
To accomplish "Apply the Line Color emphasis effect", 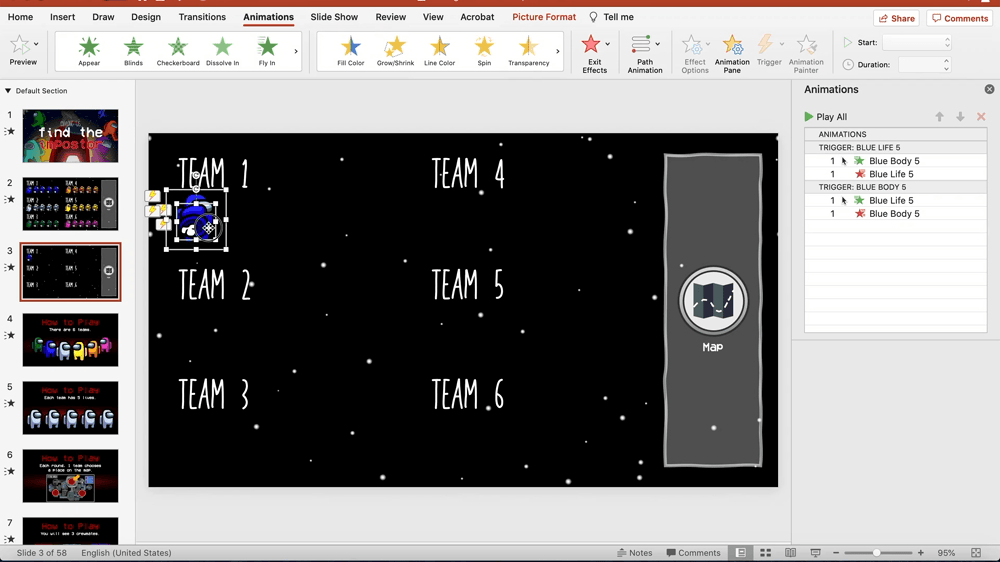I will tap(439, 51).
